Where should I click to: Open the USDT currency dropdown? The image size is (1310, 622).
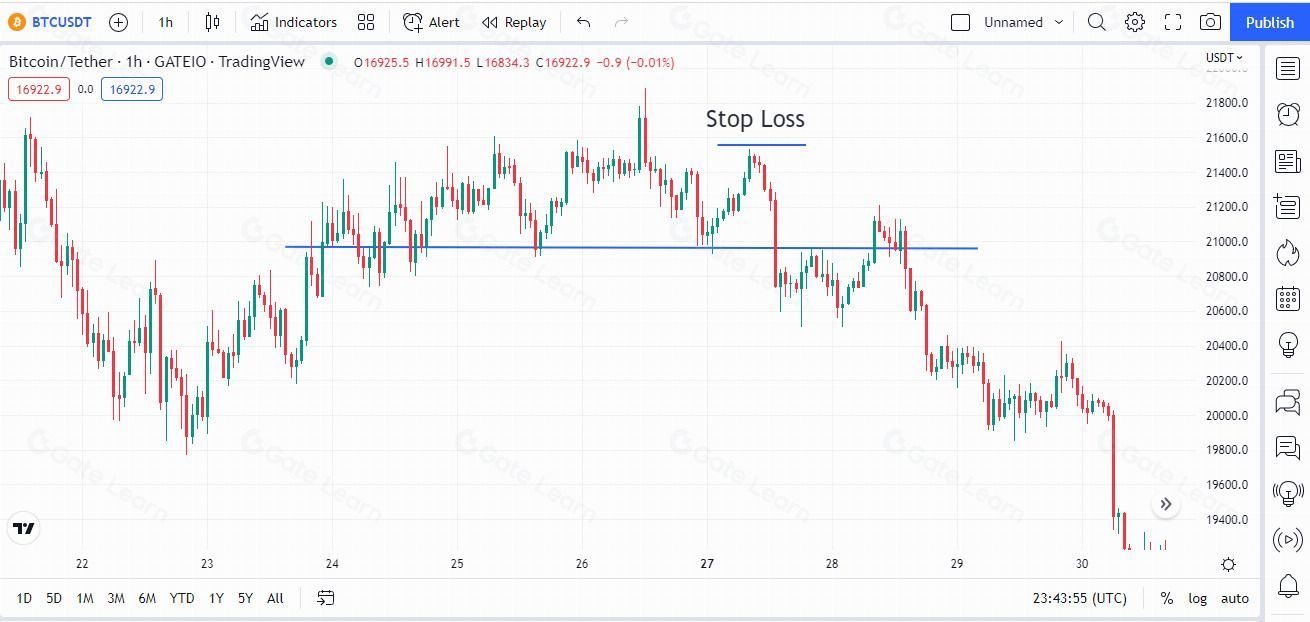1224,58
